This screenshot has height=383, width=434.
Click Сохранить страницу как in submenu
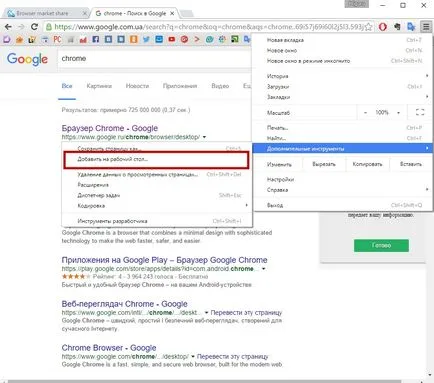[x=157, y=148]
